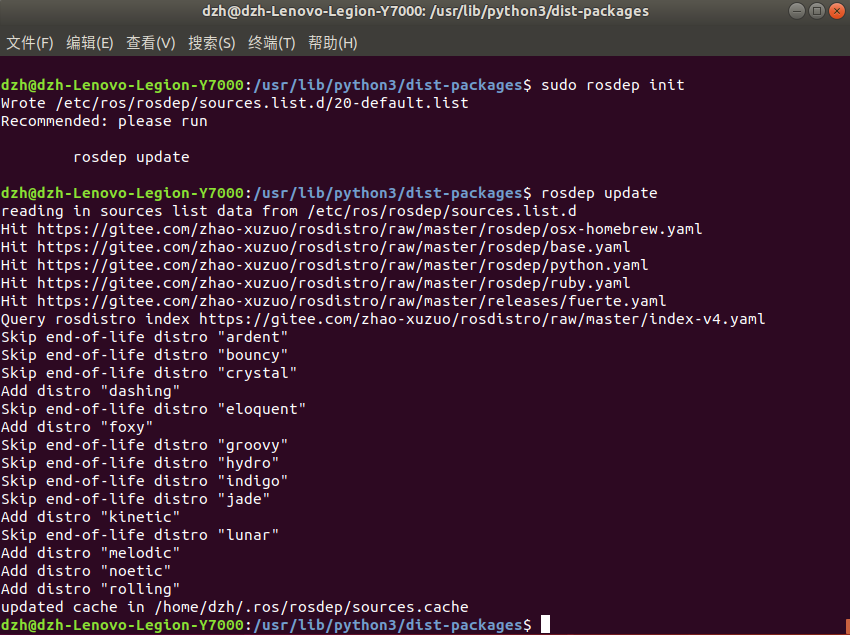Click the typed 'rosdep update' command
Image resolution: width=850 pixels, height=635 pixels.
[x=599, y=193]
